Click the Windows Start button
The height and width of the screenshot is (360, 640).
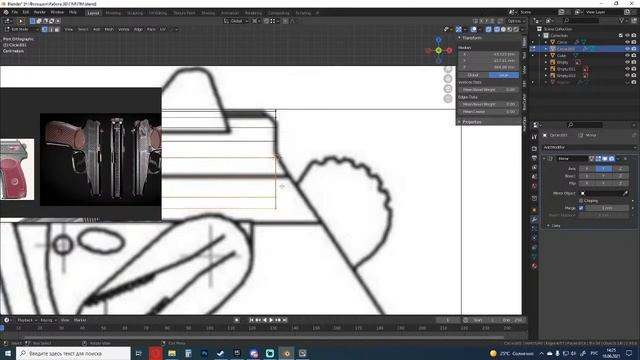coord(7,353)
